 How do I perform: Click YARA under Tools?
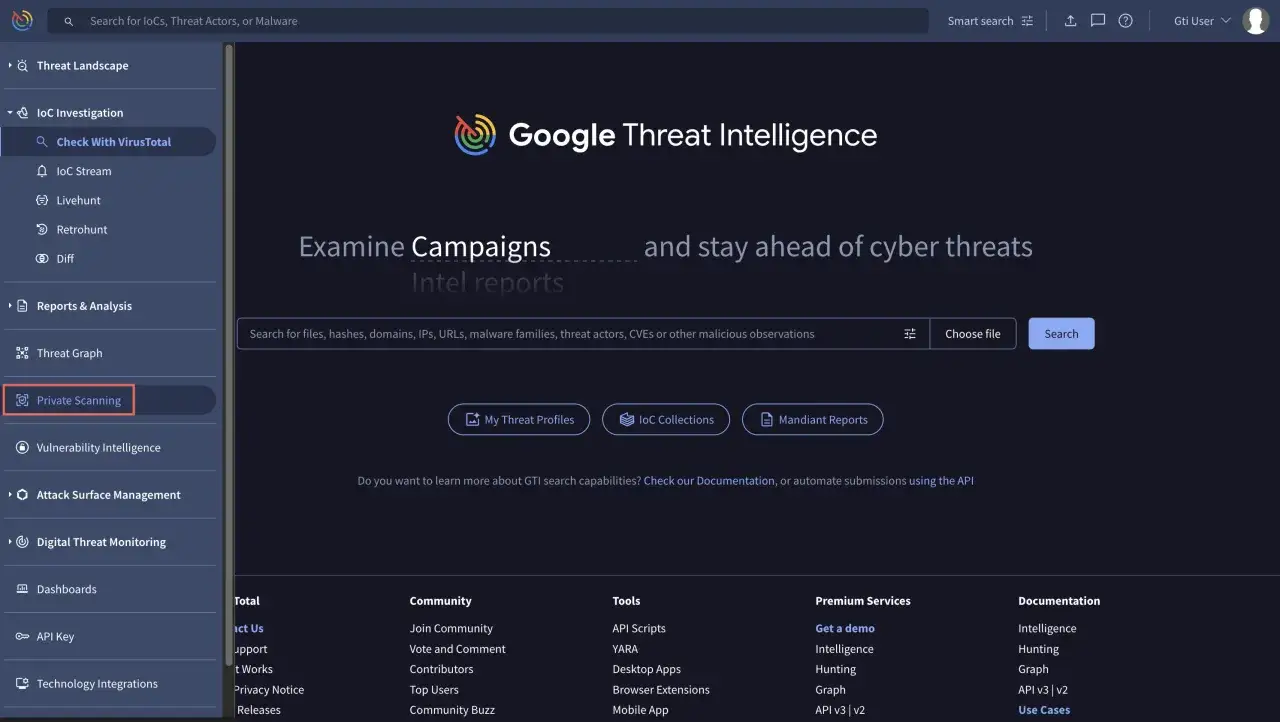click(x=625, y=649)
